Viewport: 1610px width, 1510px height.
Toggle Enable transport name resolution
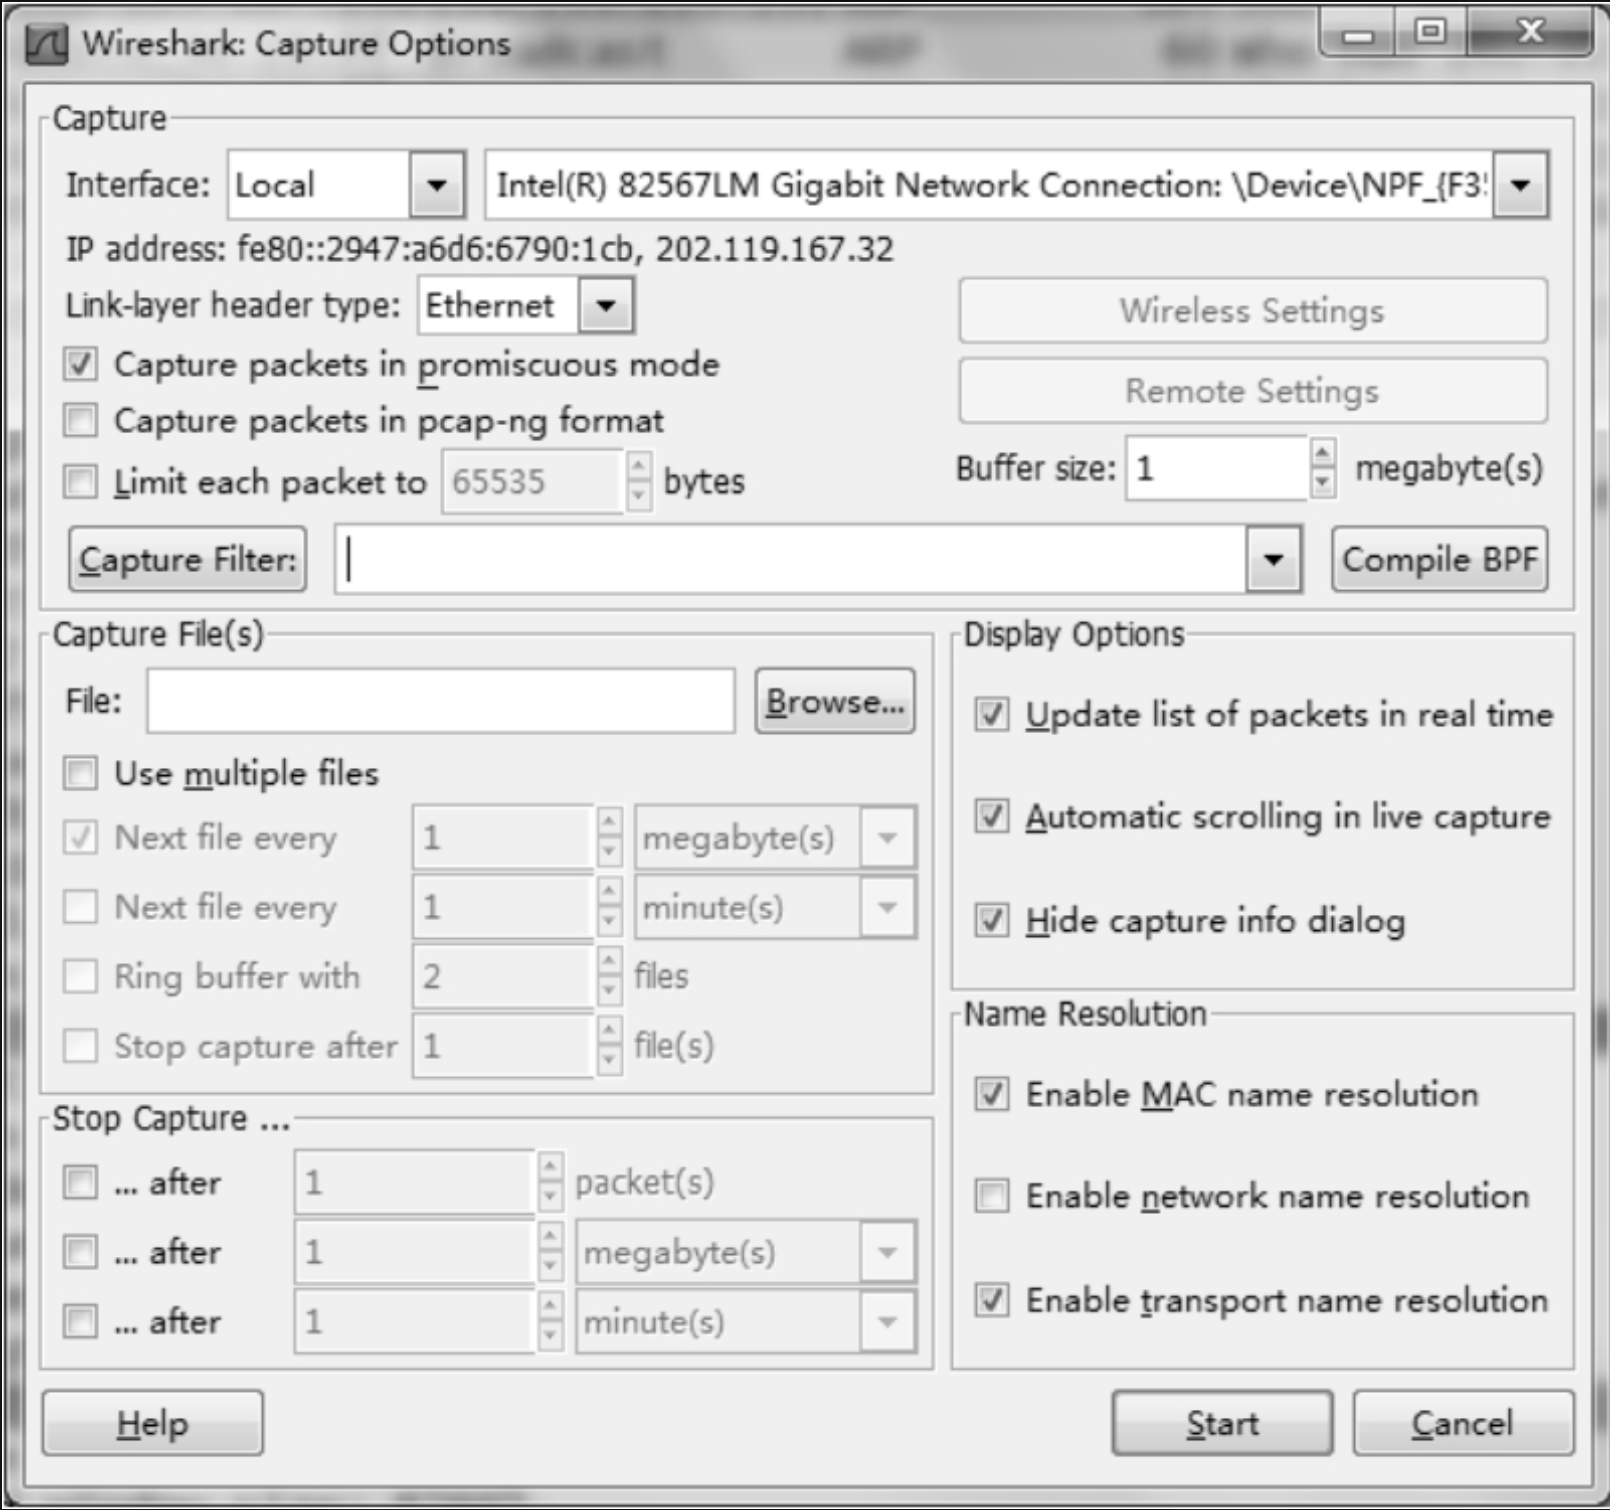coord(992,1300)
